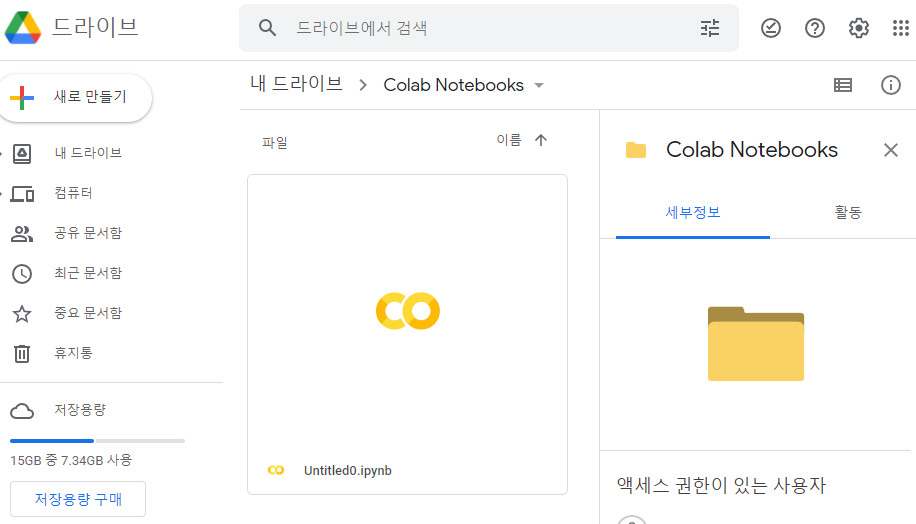Open the Colab Notebooks folder dropdown arrow

[539, 85]
